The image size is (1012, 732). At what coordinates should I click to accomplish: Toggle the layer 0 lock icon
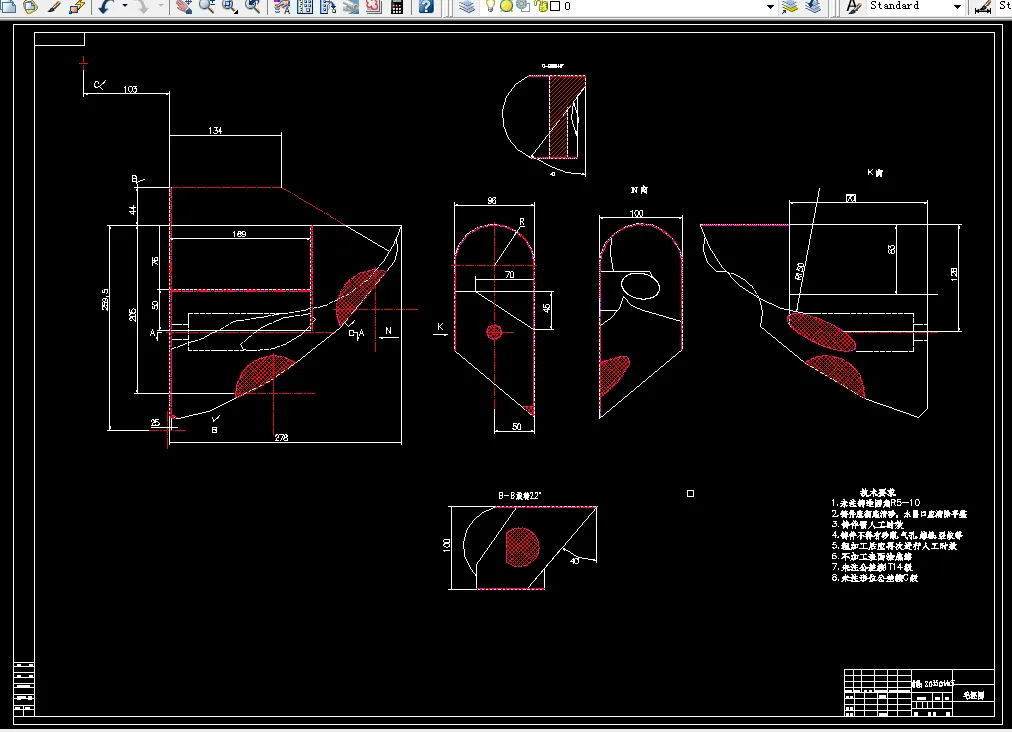tap(541, 6)
